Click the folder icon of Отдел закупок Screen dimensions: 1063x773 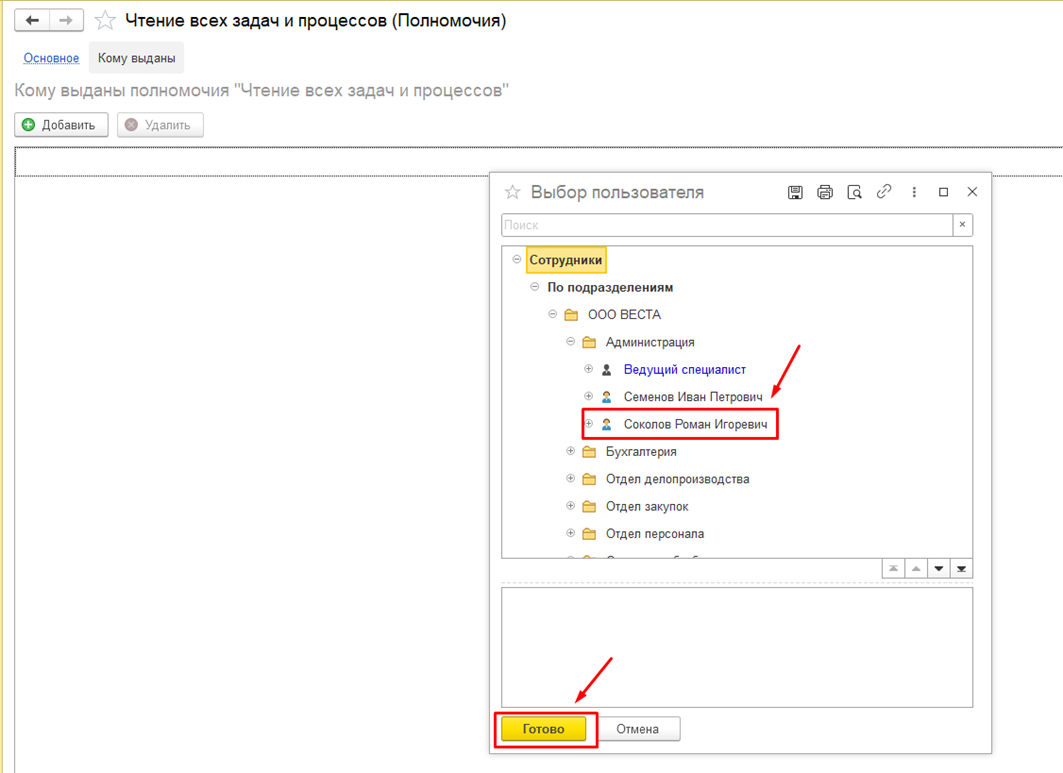[589, 507]
